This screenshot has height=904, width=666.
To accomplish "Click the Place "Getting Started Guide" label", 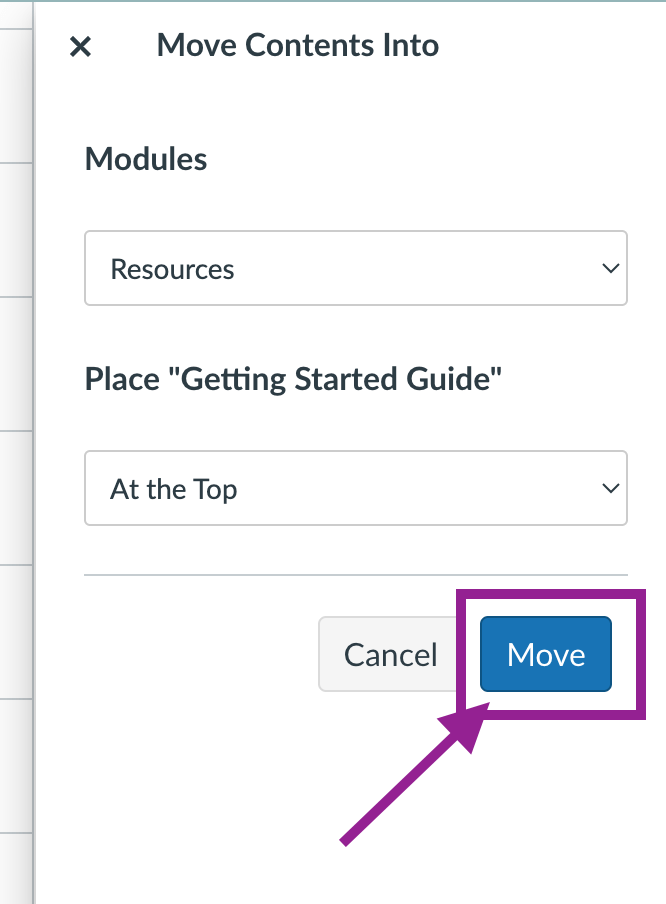I will pyautogui.click(x=293, y=379).
